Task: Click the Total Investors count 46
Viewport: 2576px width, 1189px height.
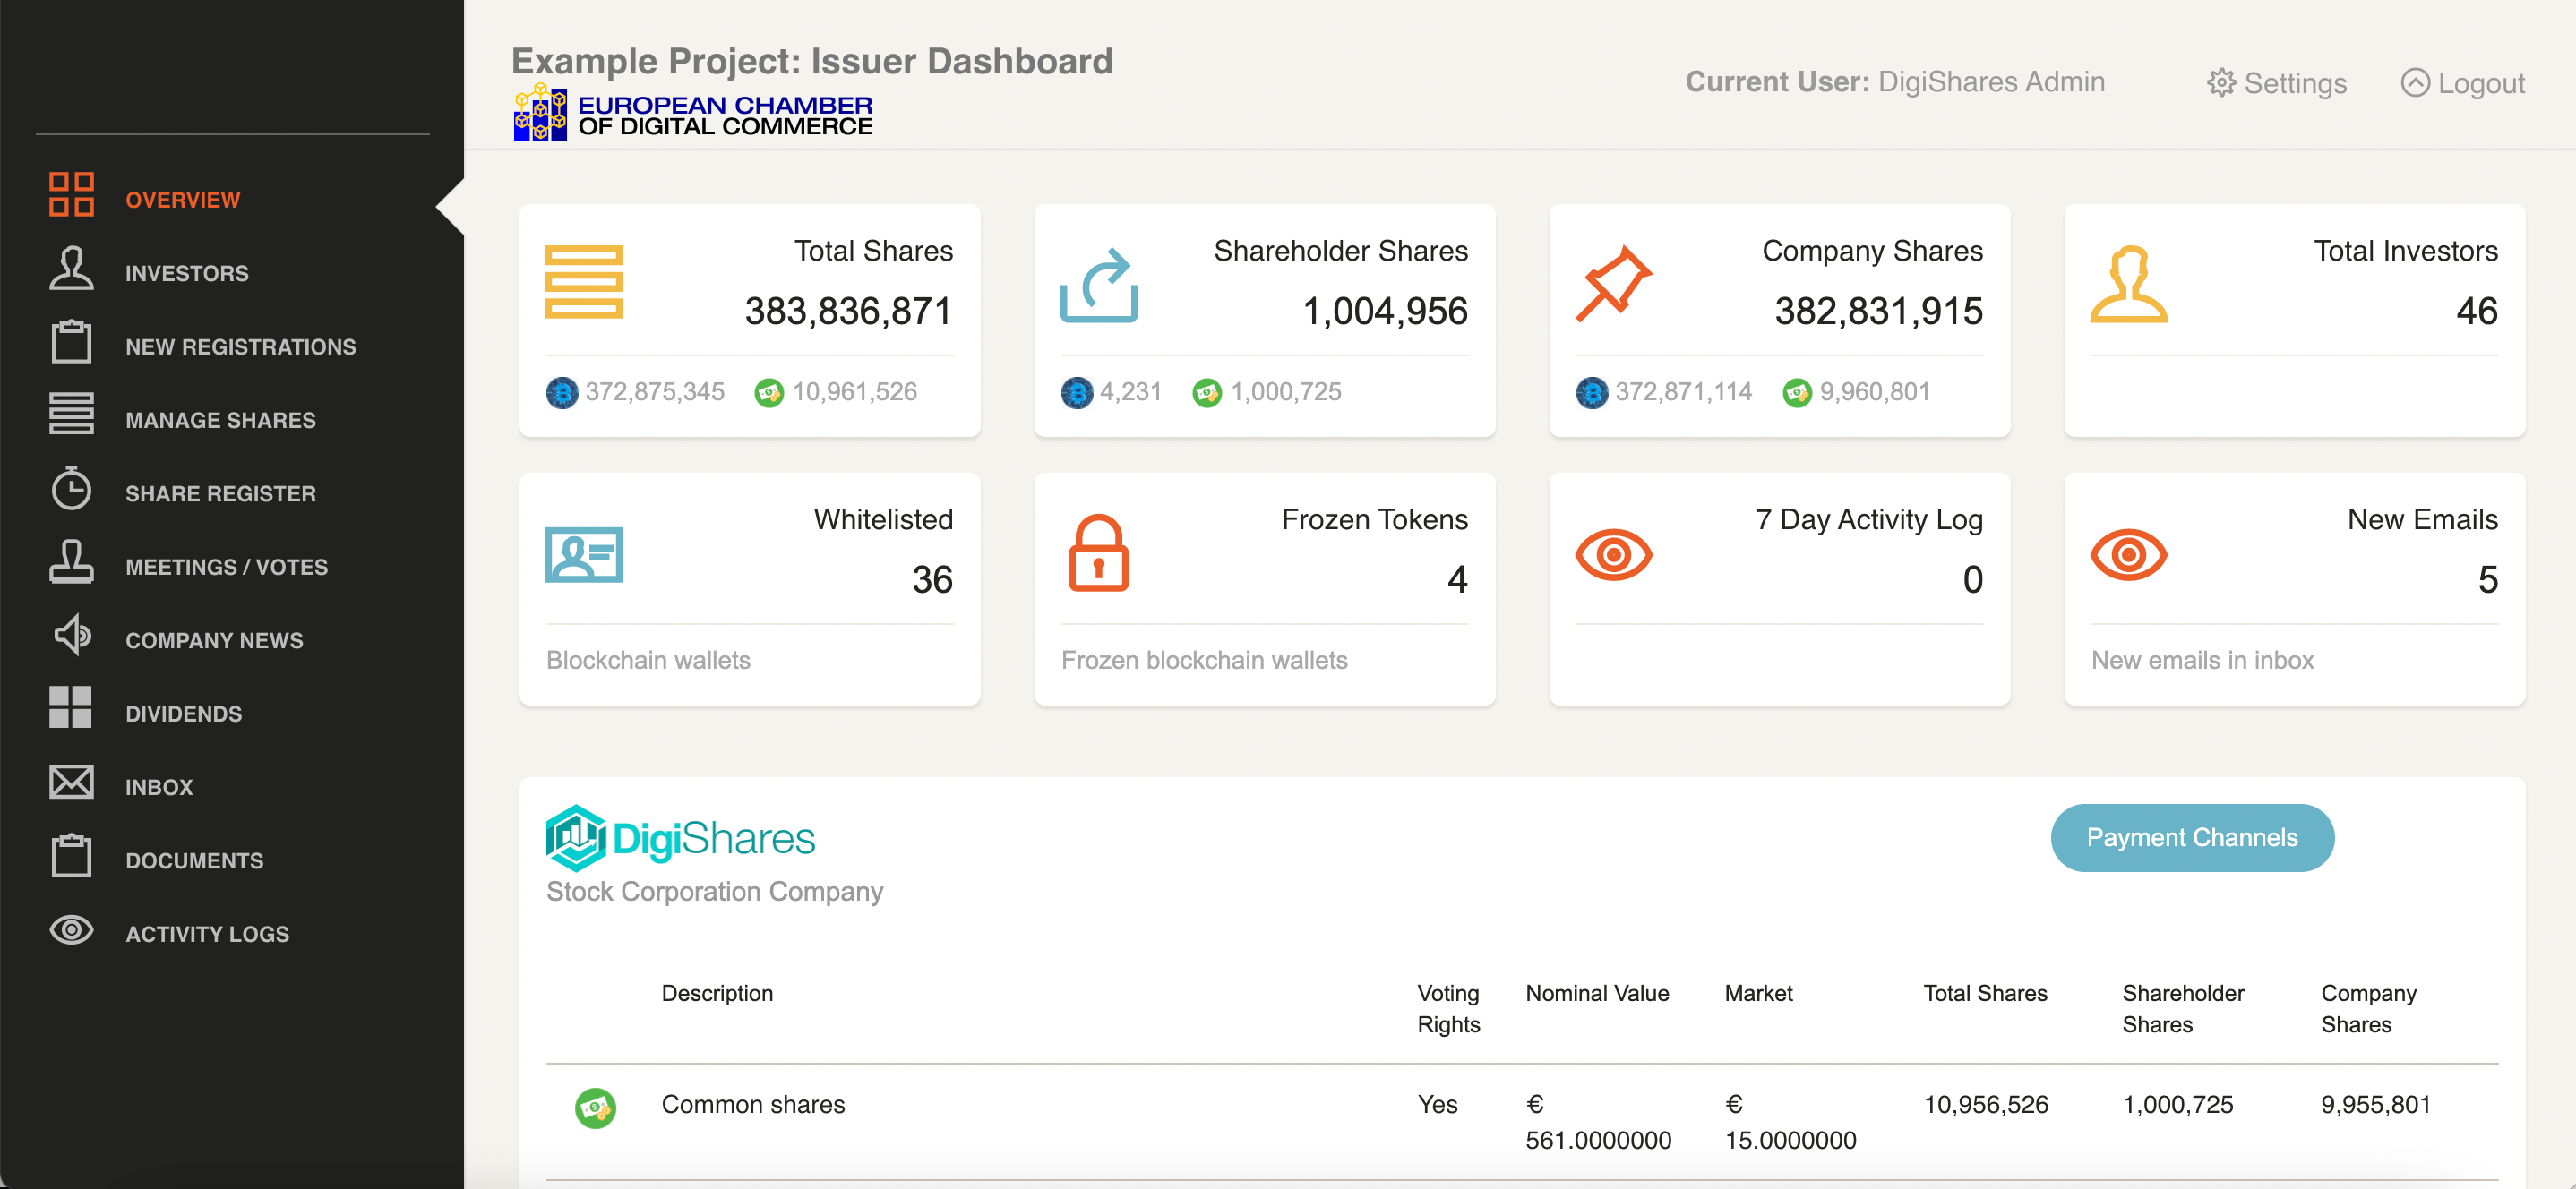Action: pos(2476,311)
